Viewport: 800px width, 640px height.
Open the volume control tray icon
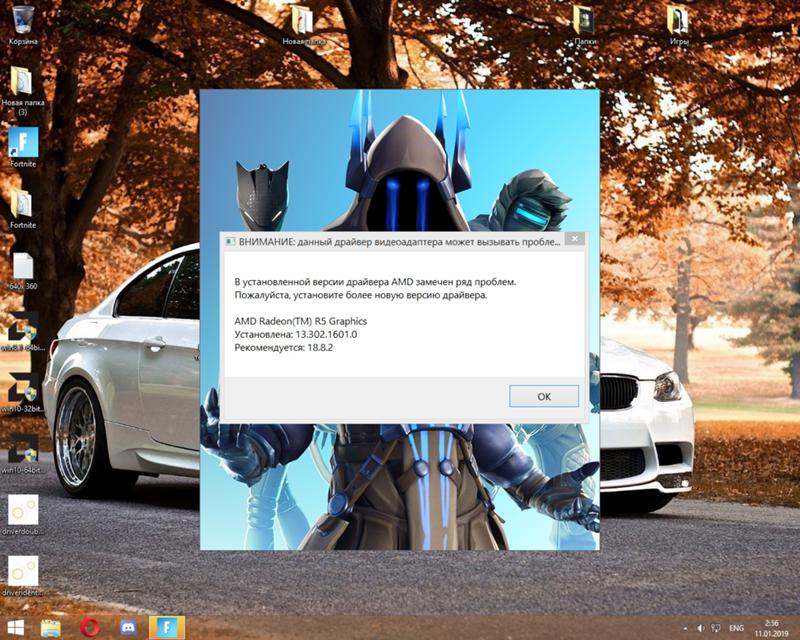701,628
